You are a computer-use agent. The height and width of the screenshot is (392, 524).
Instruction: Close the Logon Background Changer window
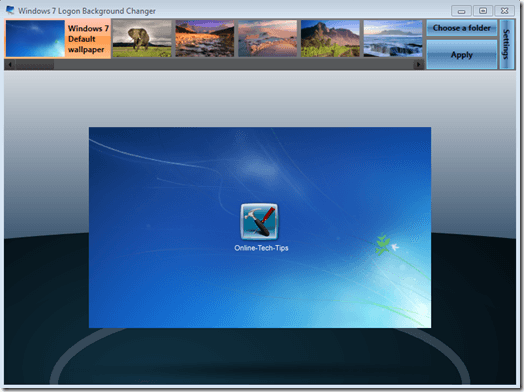coord(505,11)
